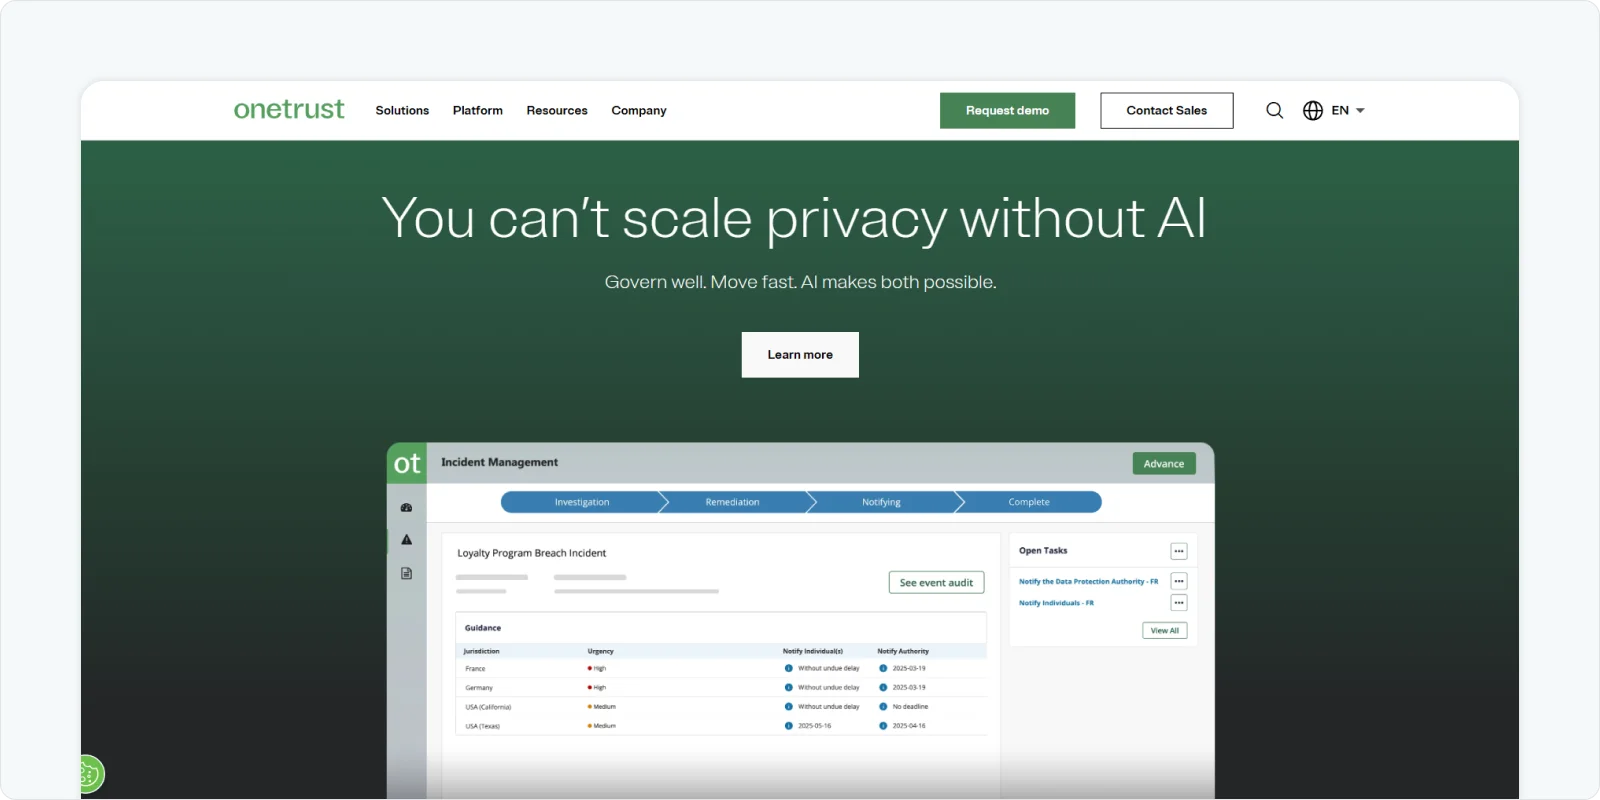The width and height of the screenshot is (1600, 800).
Task: Click the Advance button
Action: coord(1164,464)
